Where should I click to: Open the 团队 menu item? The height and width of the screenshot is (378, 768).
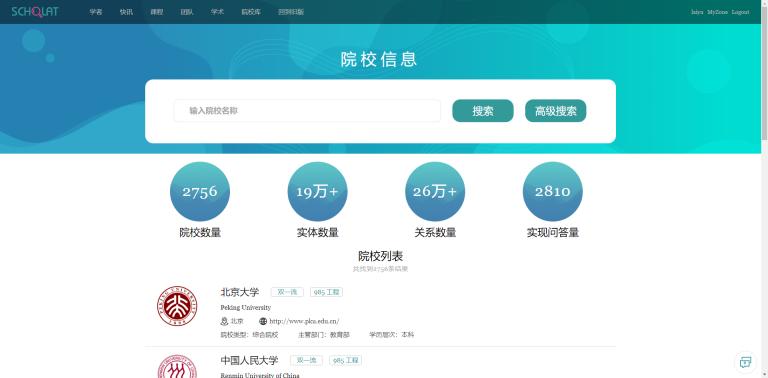pyautogui.click(x=187, y=12)
